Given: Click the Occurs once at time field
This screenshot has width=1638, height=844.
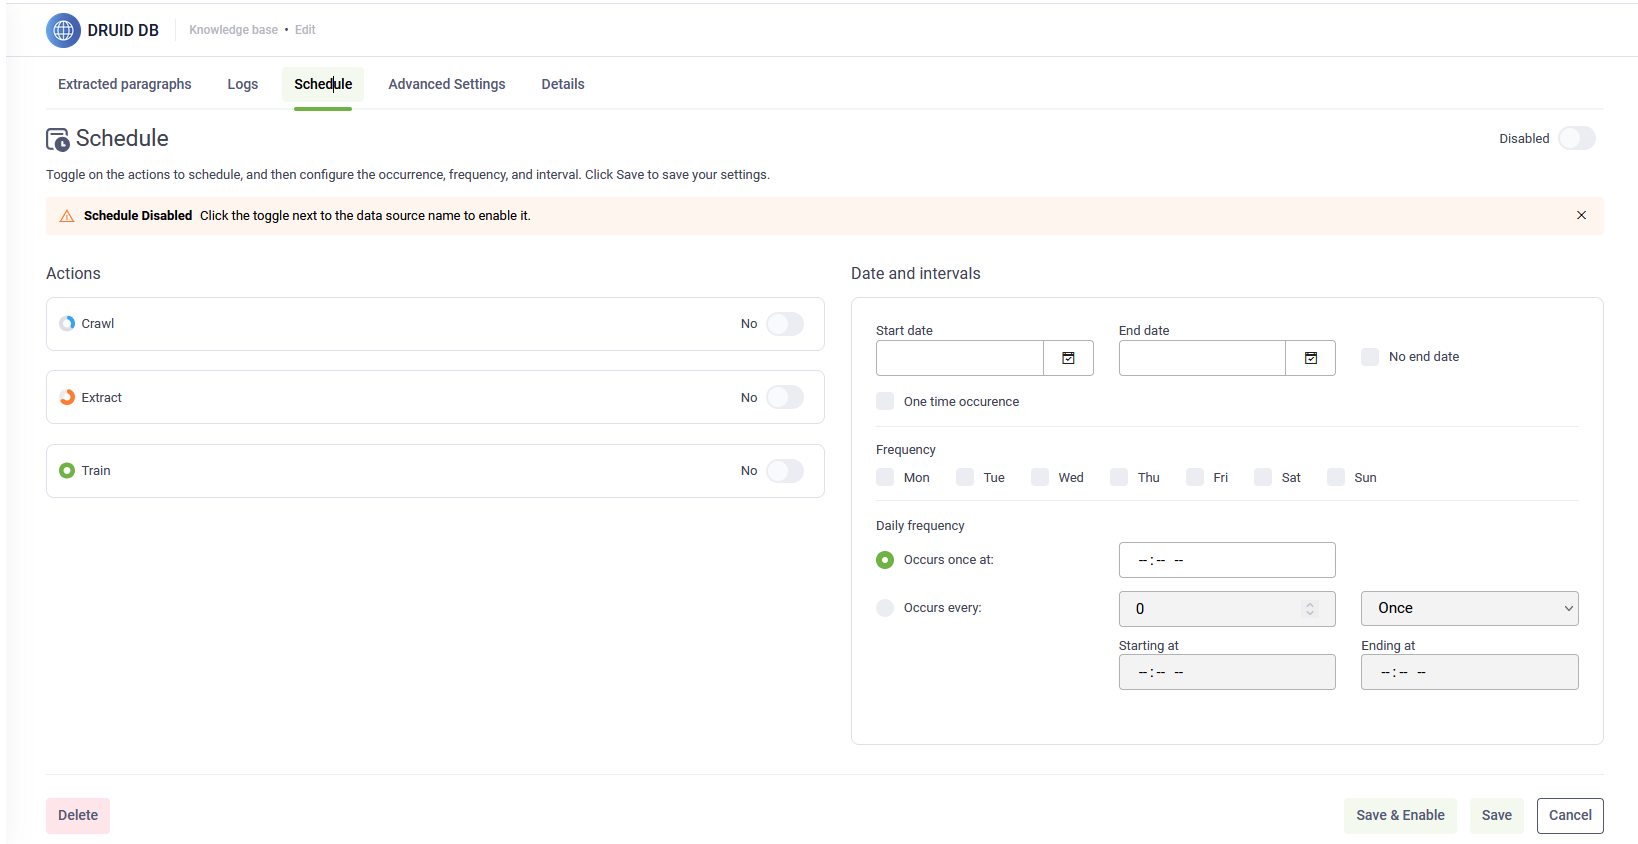Looking at the screenshot, I should point(1227,560).
